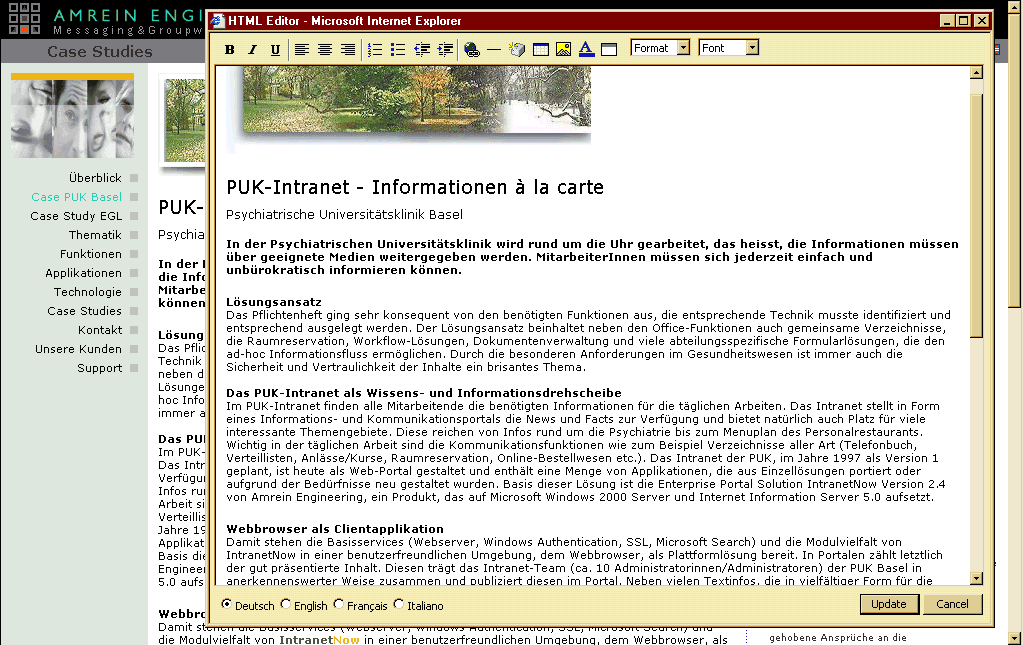Click Psychiatrische Universitätsklinik Basel subtitle in editor
Image resolution: width=1023 pixels, height=645 pixels.
(344, 215)
